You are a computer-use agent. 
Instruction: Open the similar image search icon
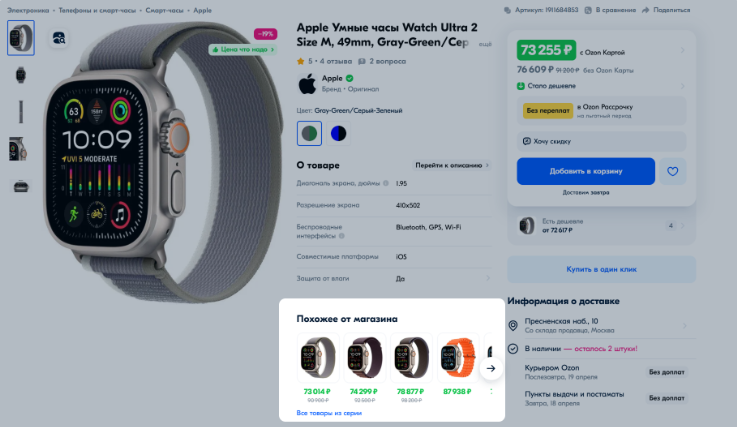click(x=59, y=38)
